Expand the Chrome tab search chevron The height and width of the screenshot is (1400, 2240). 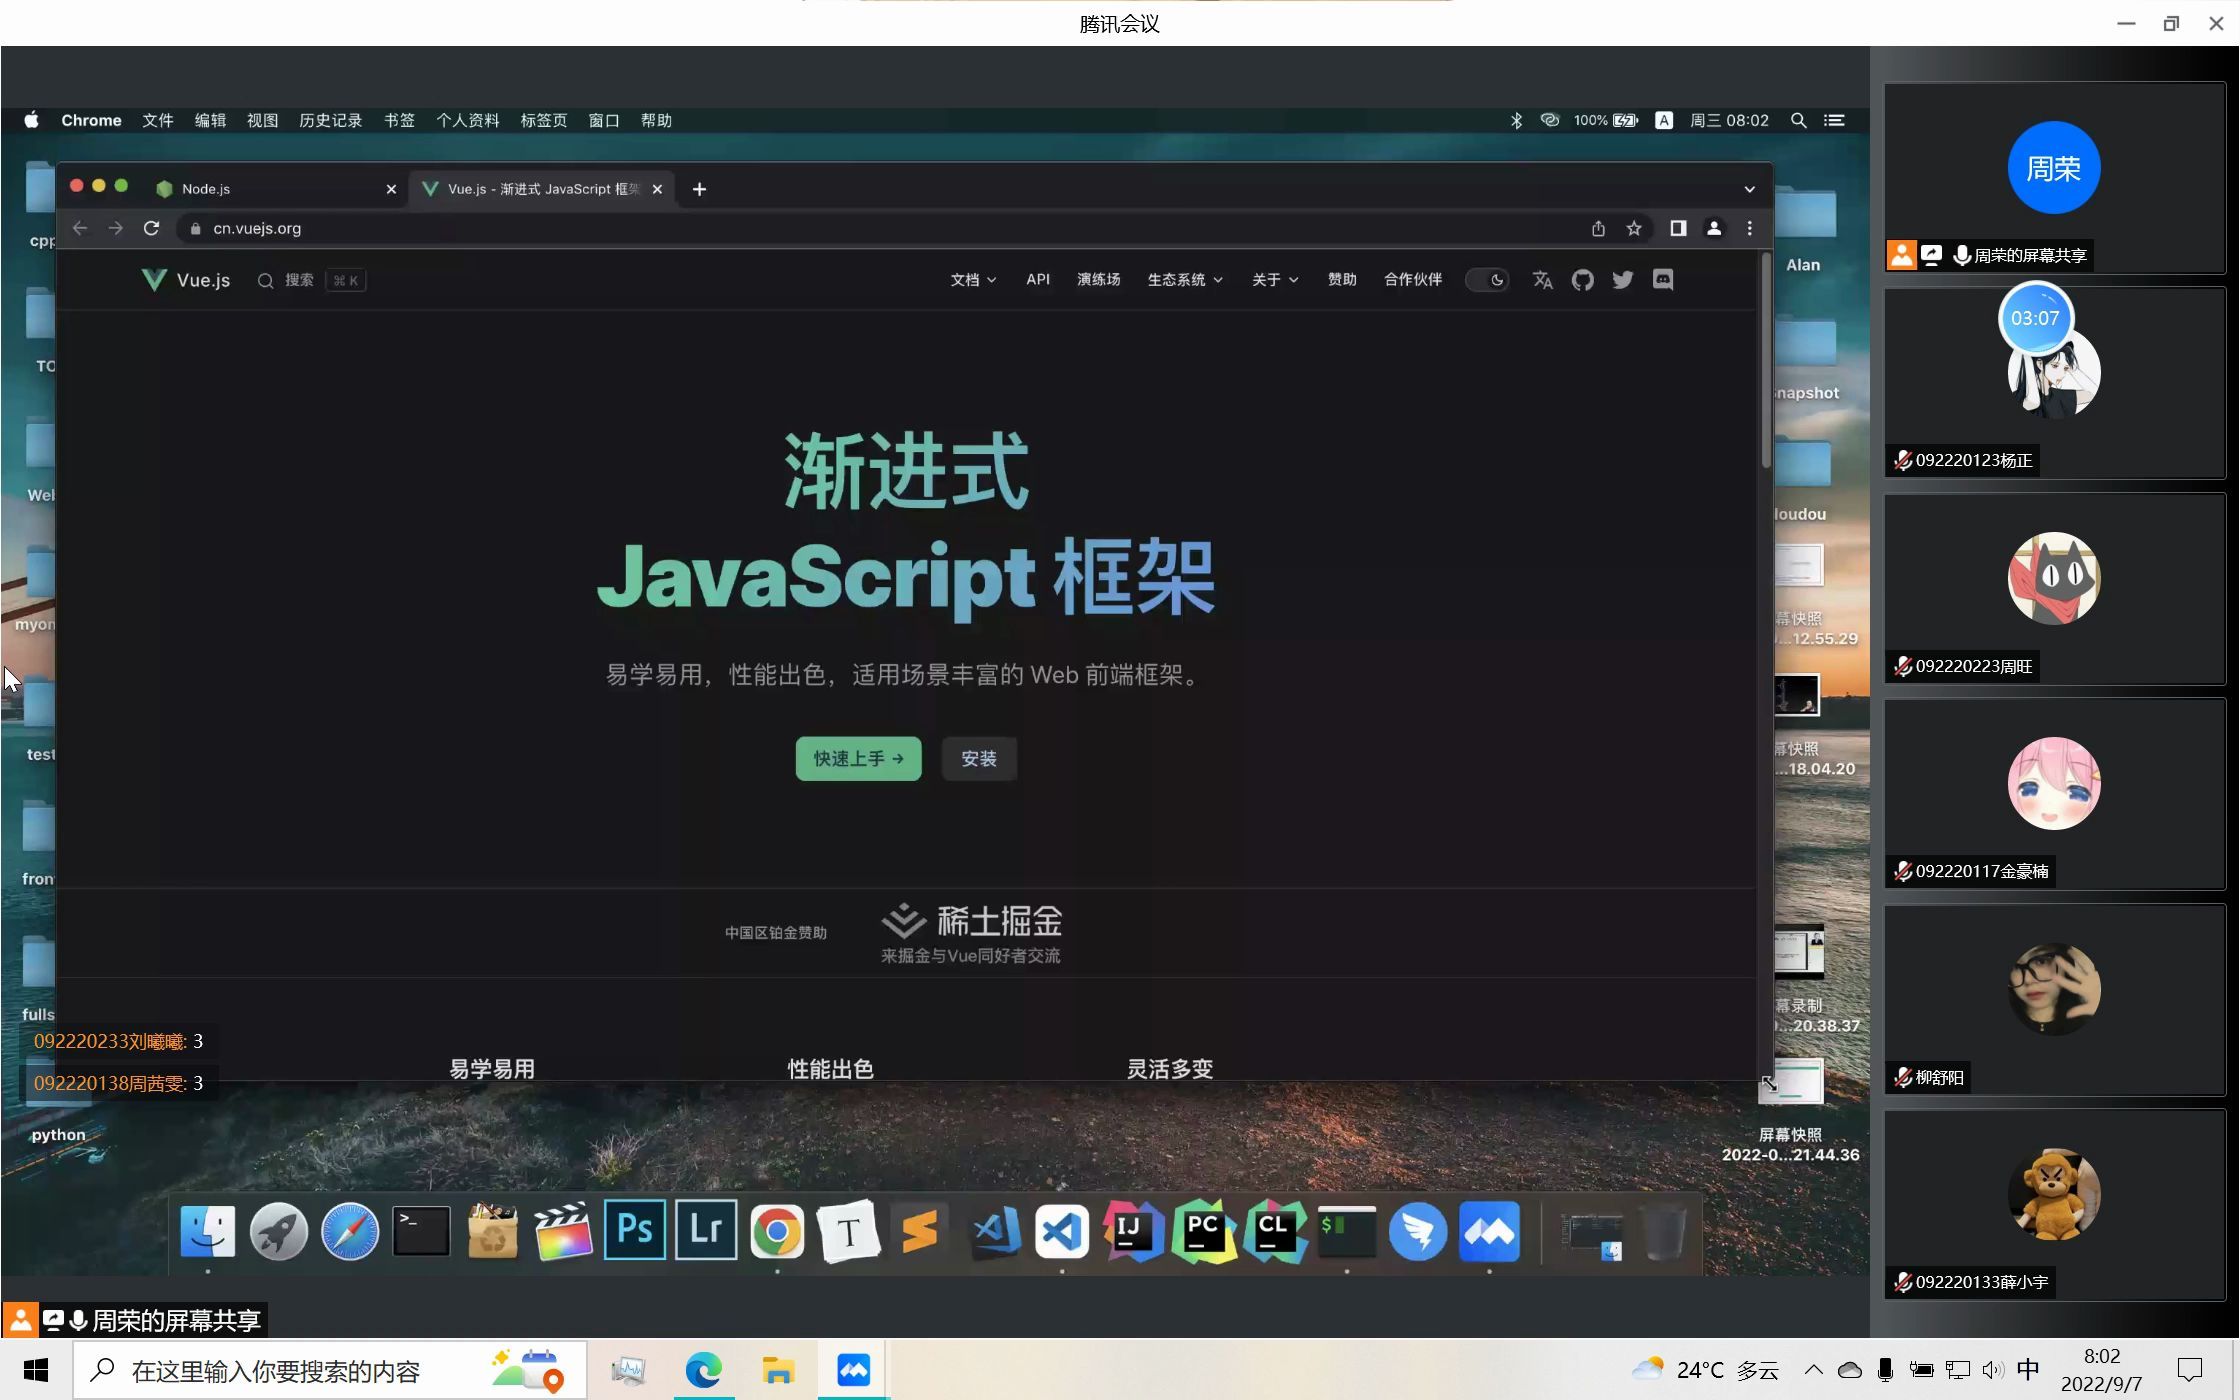pos(1749,189)
